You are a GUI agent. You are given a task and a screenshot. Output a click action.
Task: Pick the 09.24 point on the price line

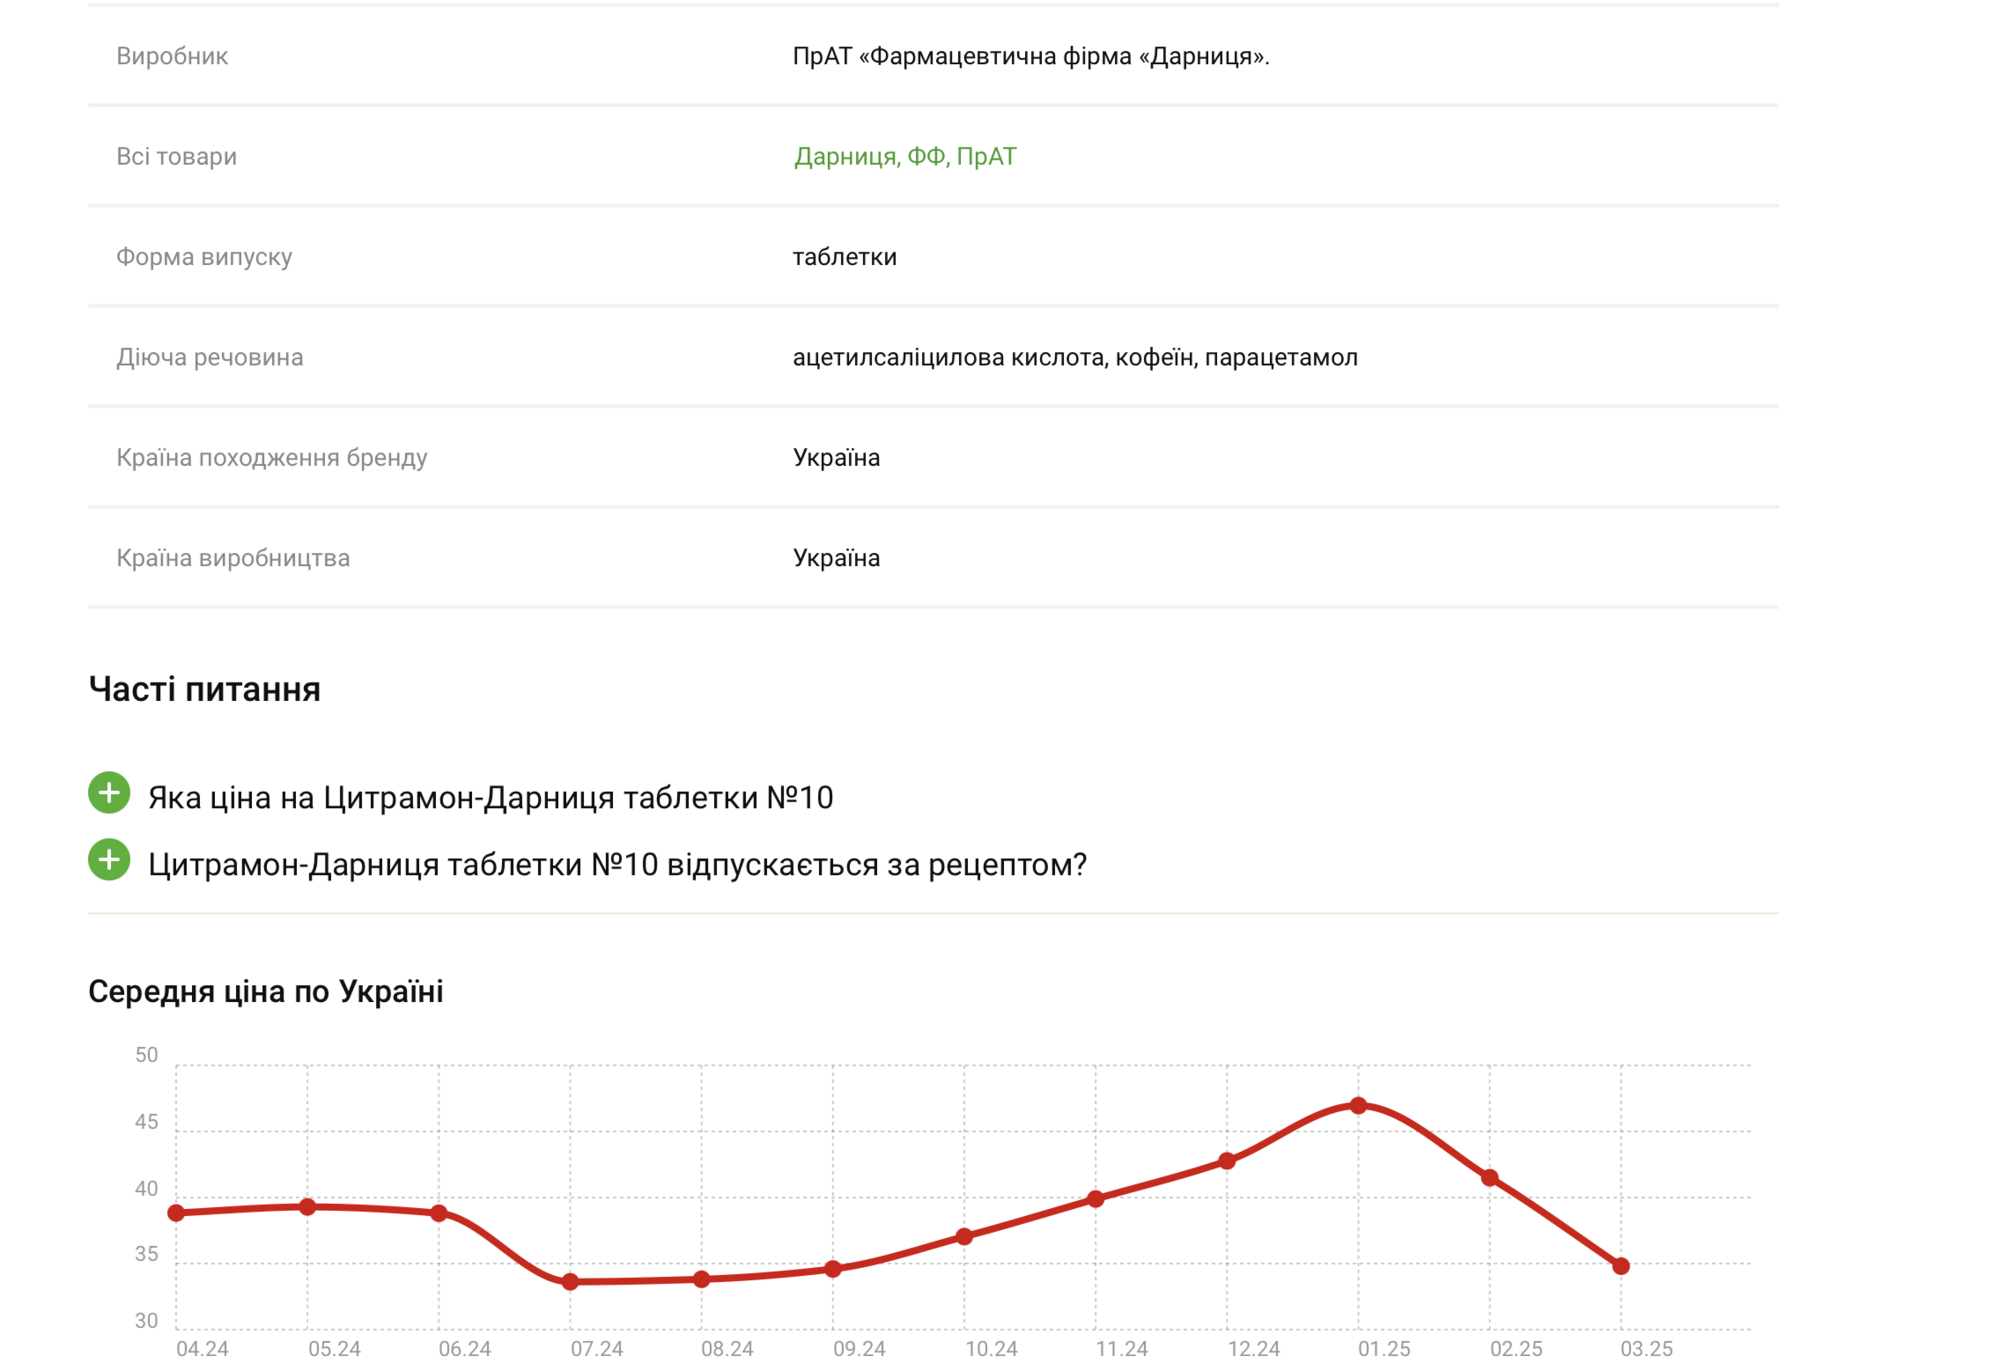tap(833, 1269)
